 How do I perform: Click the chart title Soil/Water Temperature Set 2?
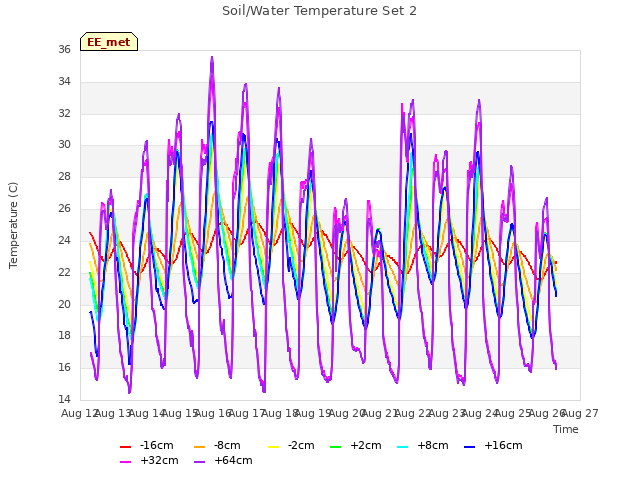click(x=319, y=11)
